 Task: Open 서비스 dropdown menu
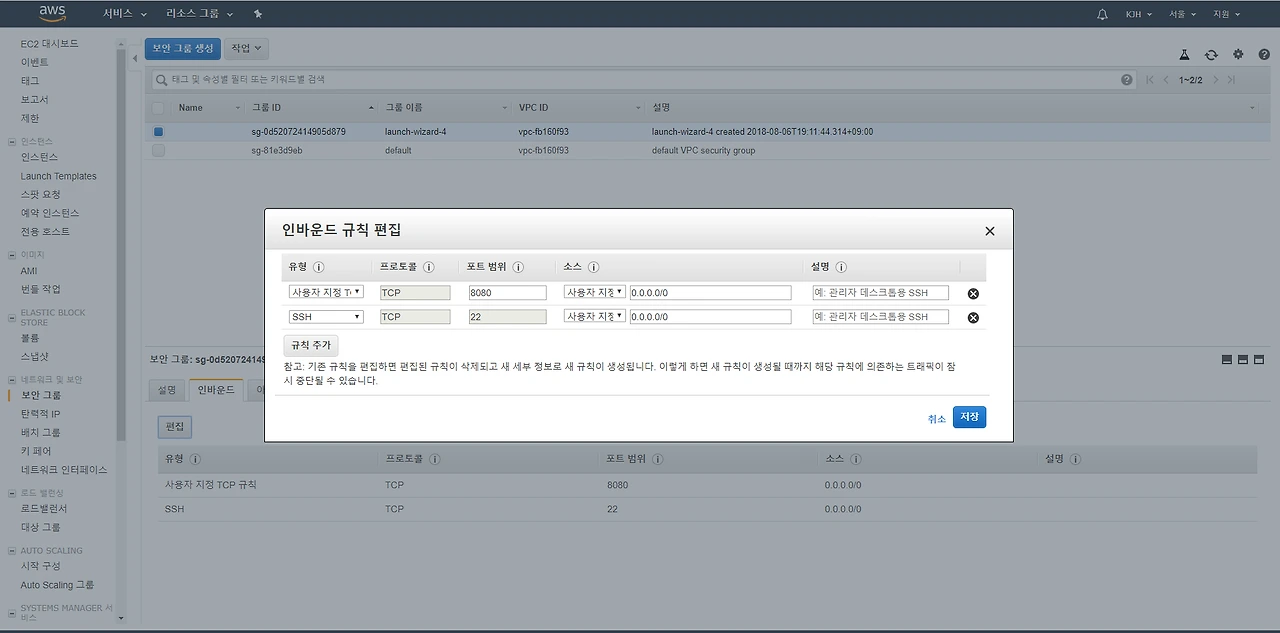[x=125, y=14]
